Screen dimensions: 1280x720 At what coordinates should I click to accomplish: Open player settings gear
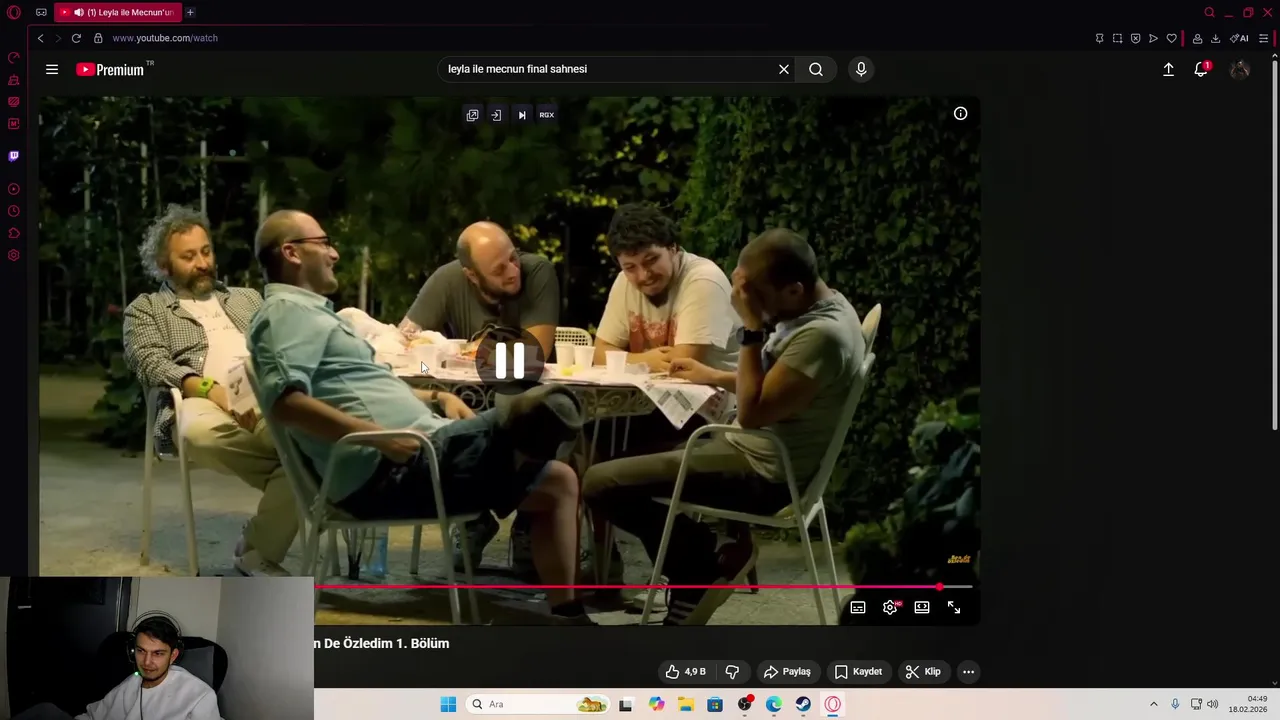890,607
